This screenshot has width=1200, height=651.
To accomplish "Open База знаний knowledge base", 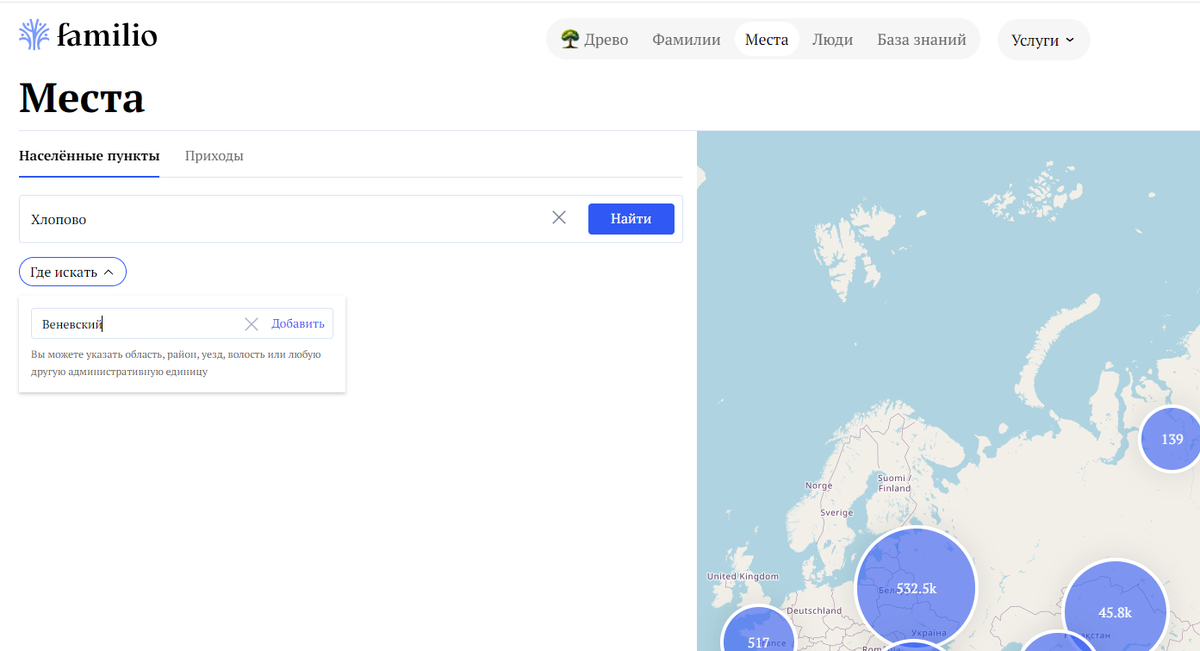I will tap(922, 40).
